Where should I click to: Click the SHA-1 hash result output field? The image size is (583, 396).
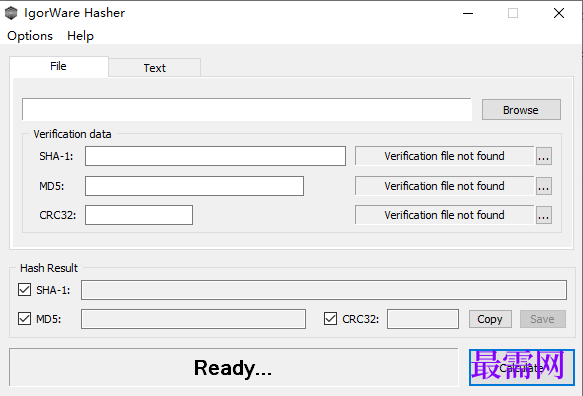(x=324, y=290)
